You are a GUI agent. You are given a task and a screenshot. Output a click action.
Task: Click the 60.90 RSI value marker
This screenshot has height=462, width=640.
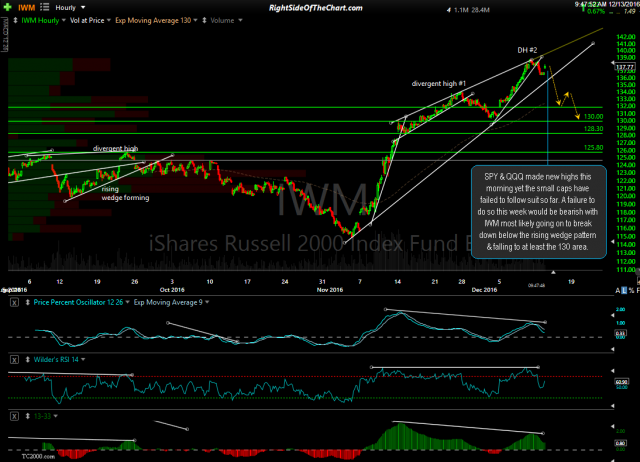[621, 382]
